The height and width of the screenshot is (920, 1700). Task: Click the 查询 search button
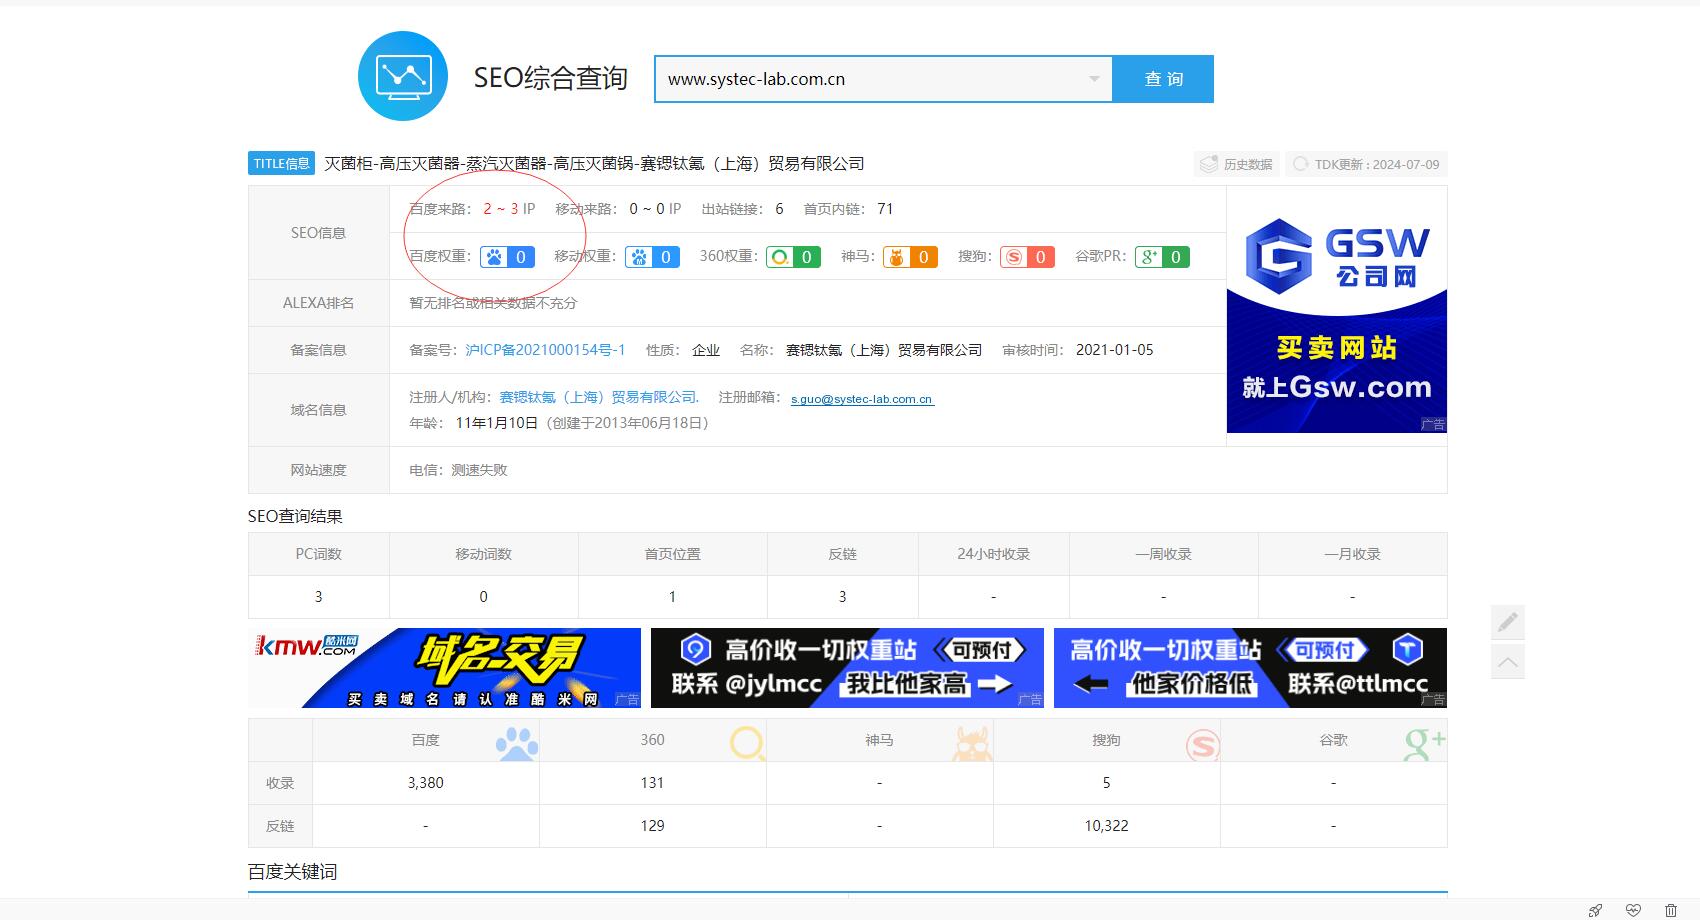[1163, 79]
